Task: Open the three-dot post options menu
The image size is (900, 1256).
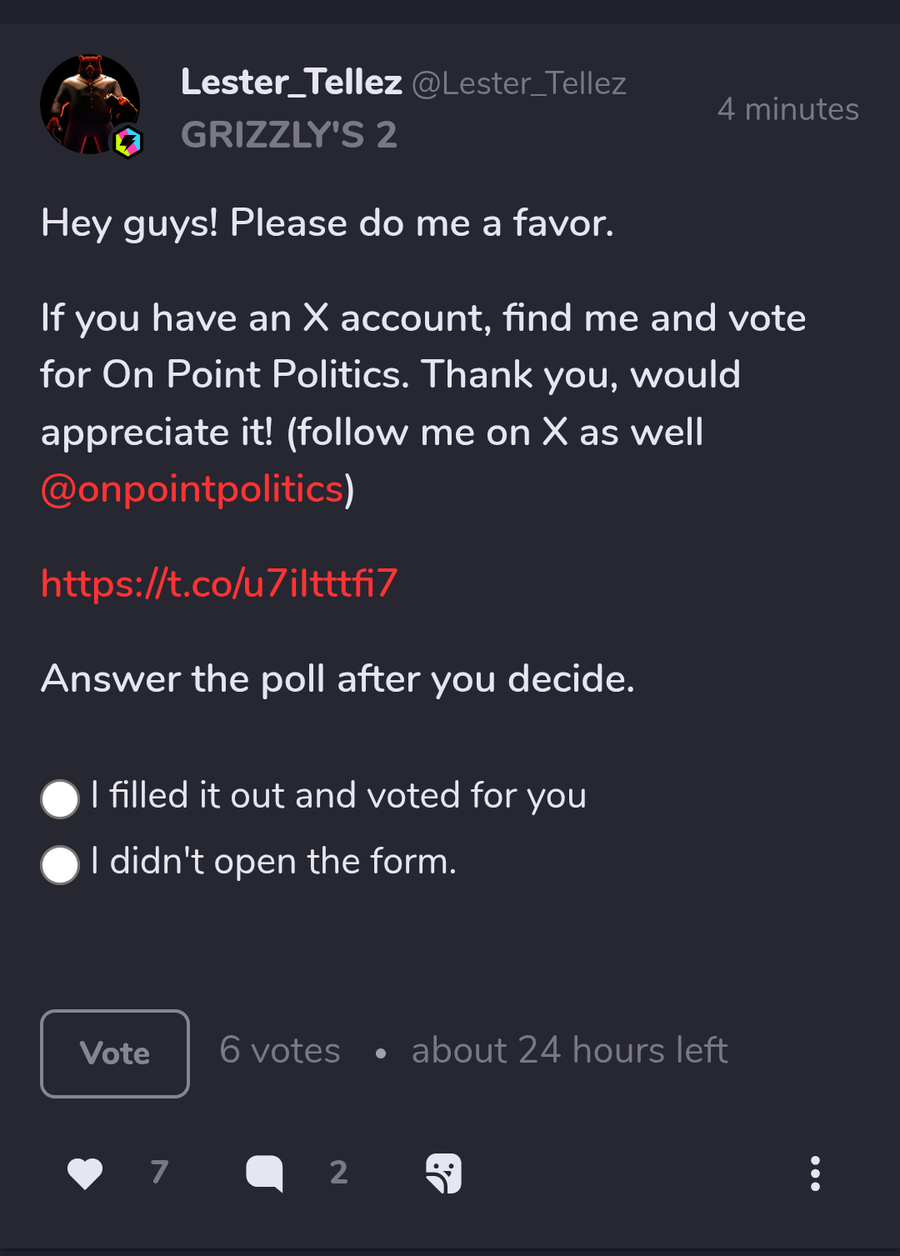Action: click(815, 1173)
